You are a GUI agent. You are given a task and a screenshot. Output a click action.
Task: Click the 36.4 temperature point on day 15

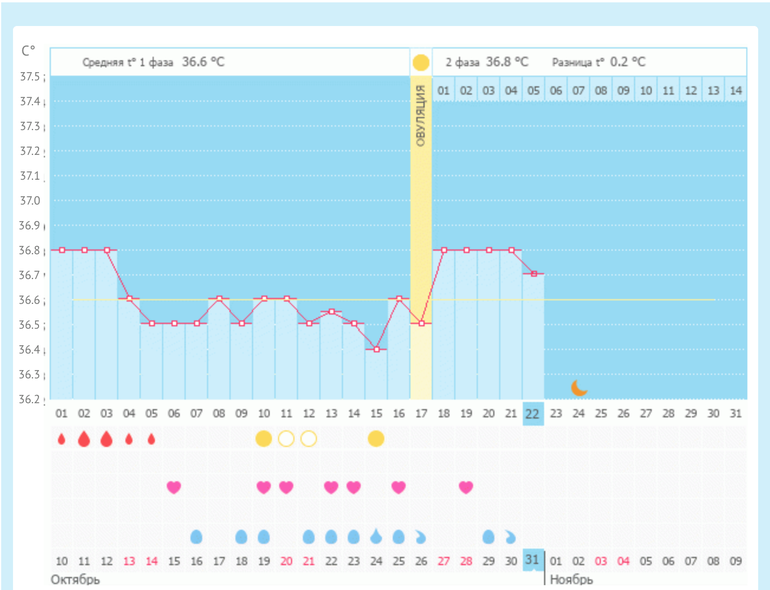coord(376,349)
